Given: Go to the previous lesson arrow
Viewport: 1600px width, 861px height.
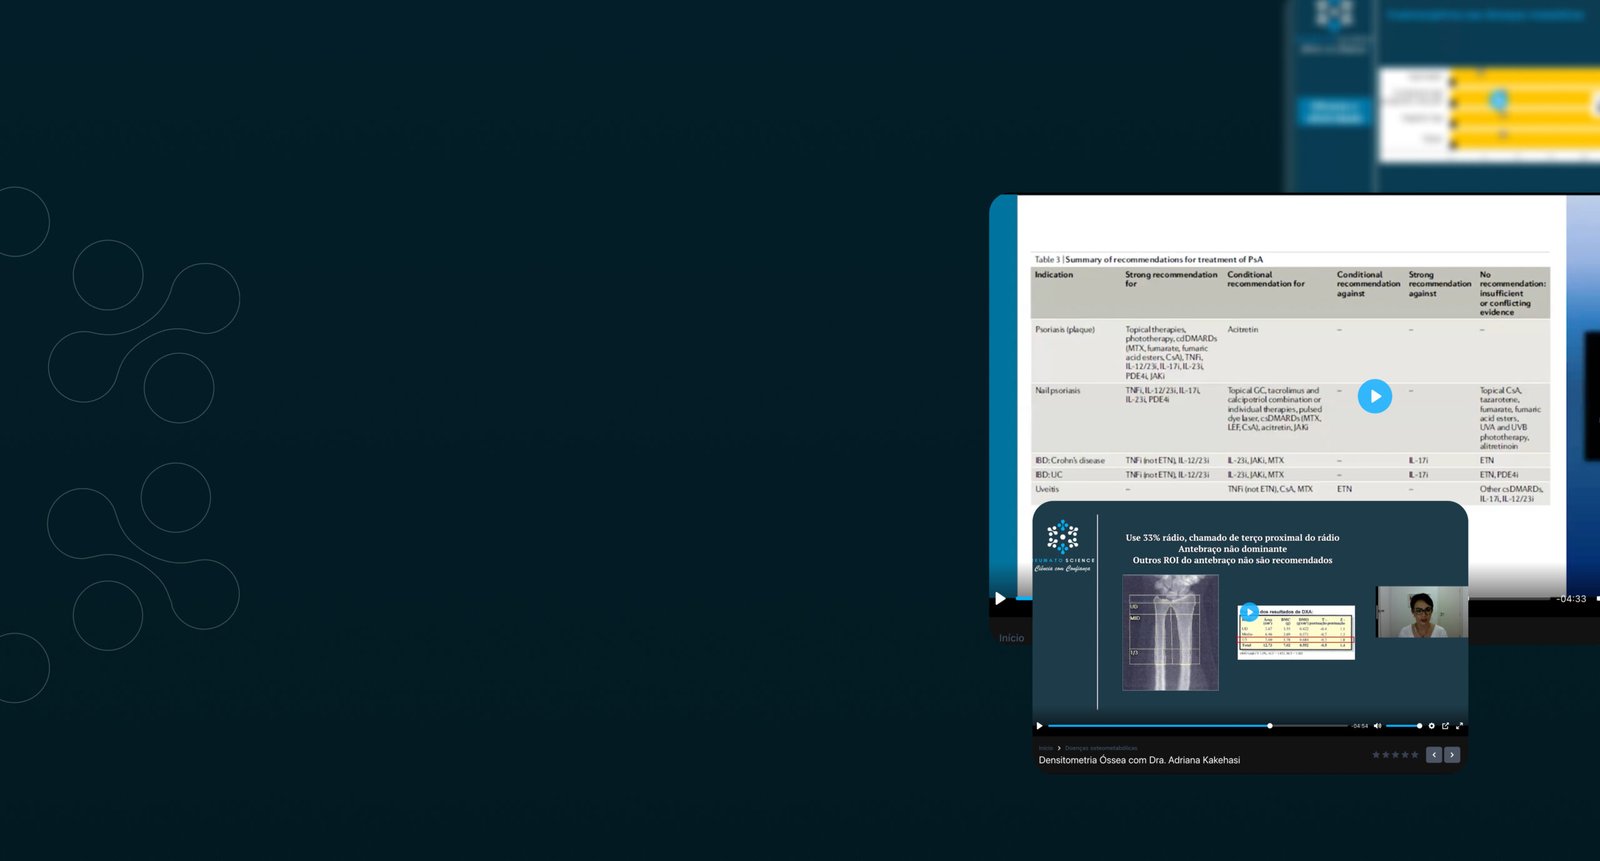Looking at the screenshot, I should pyautogui.click(x=1434, y=755).
